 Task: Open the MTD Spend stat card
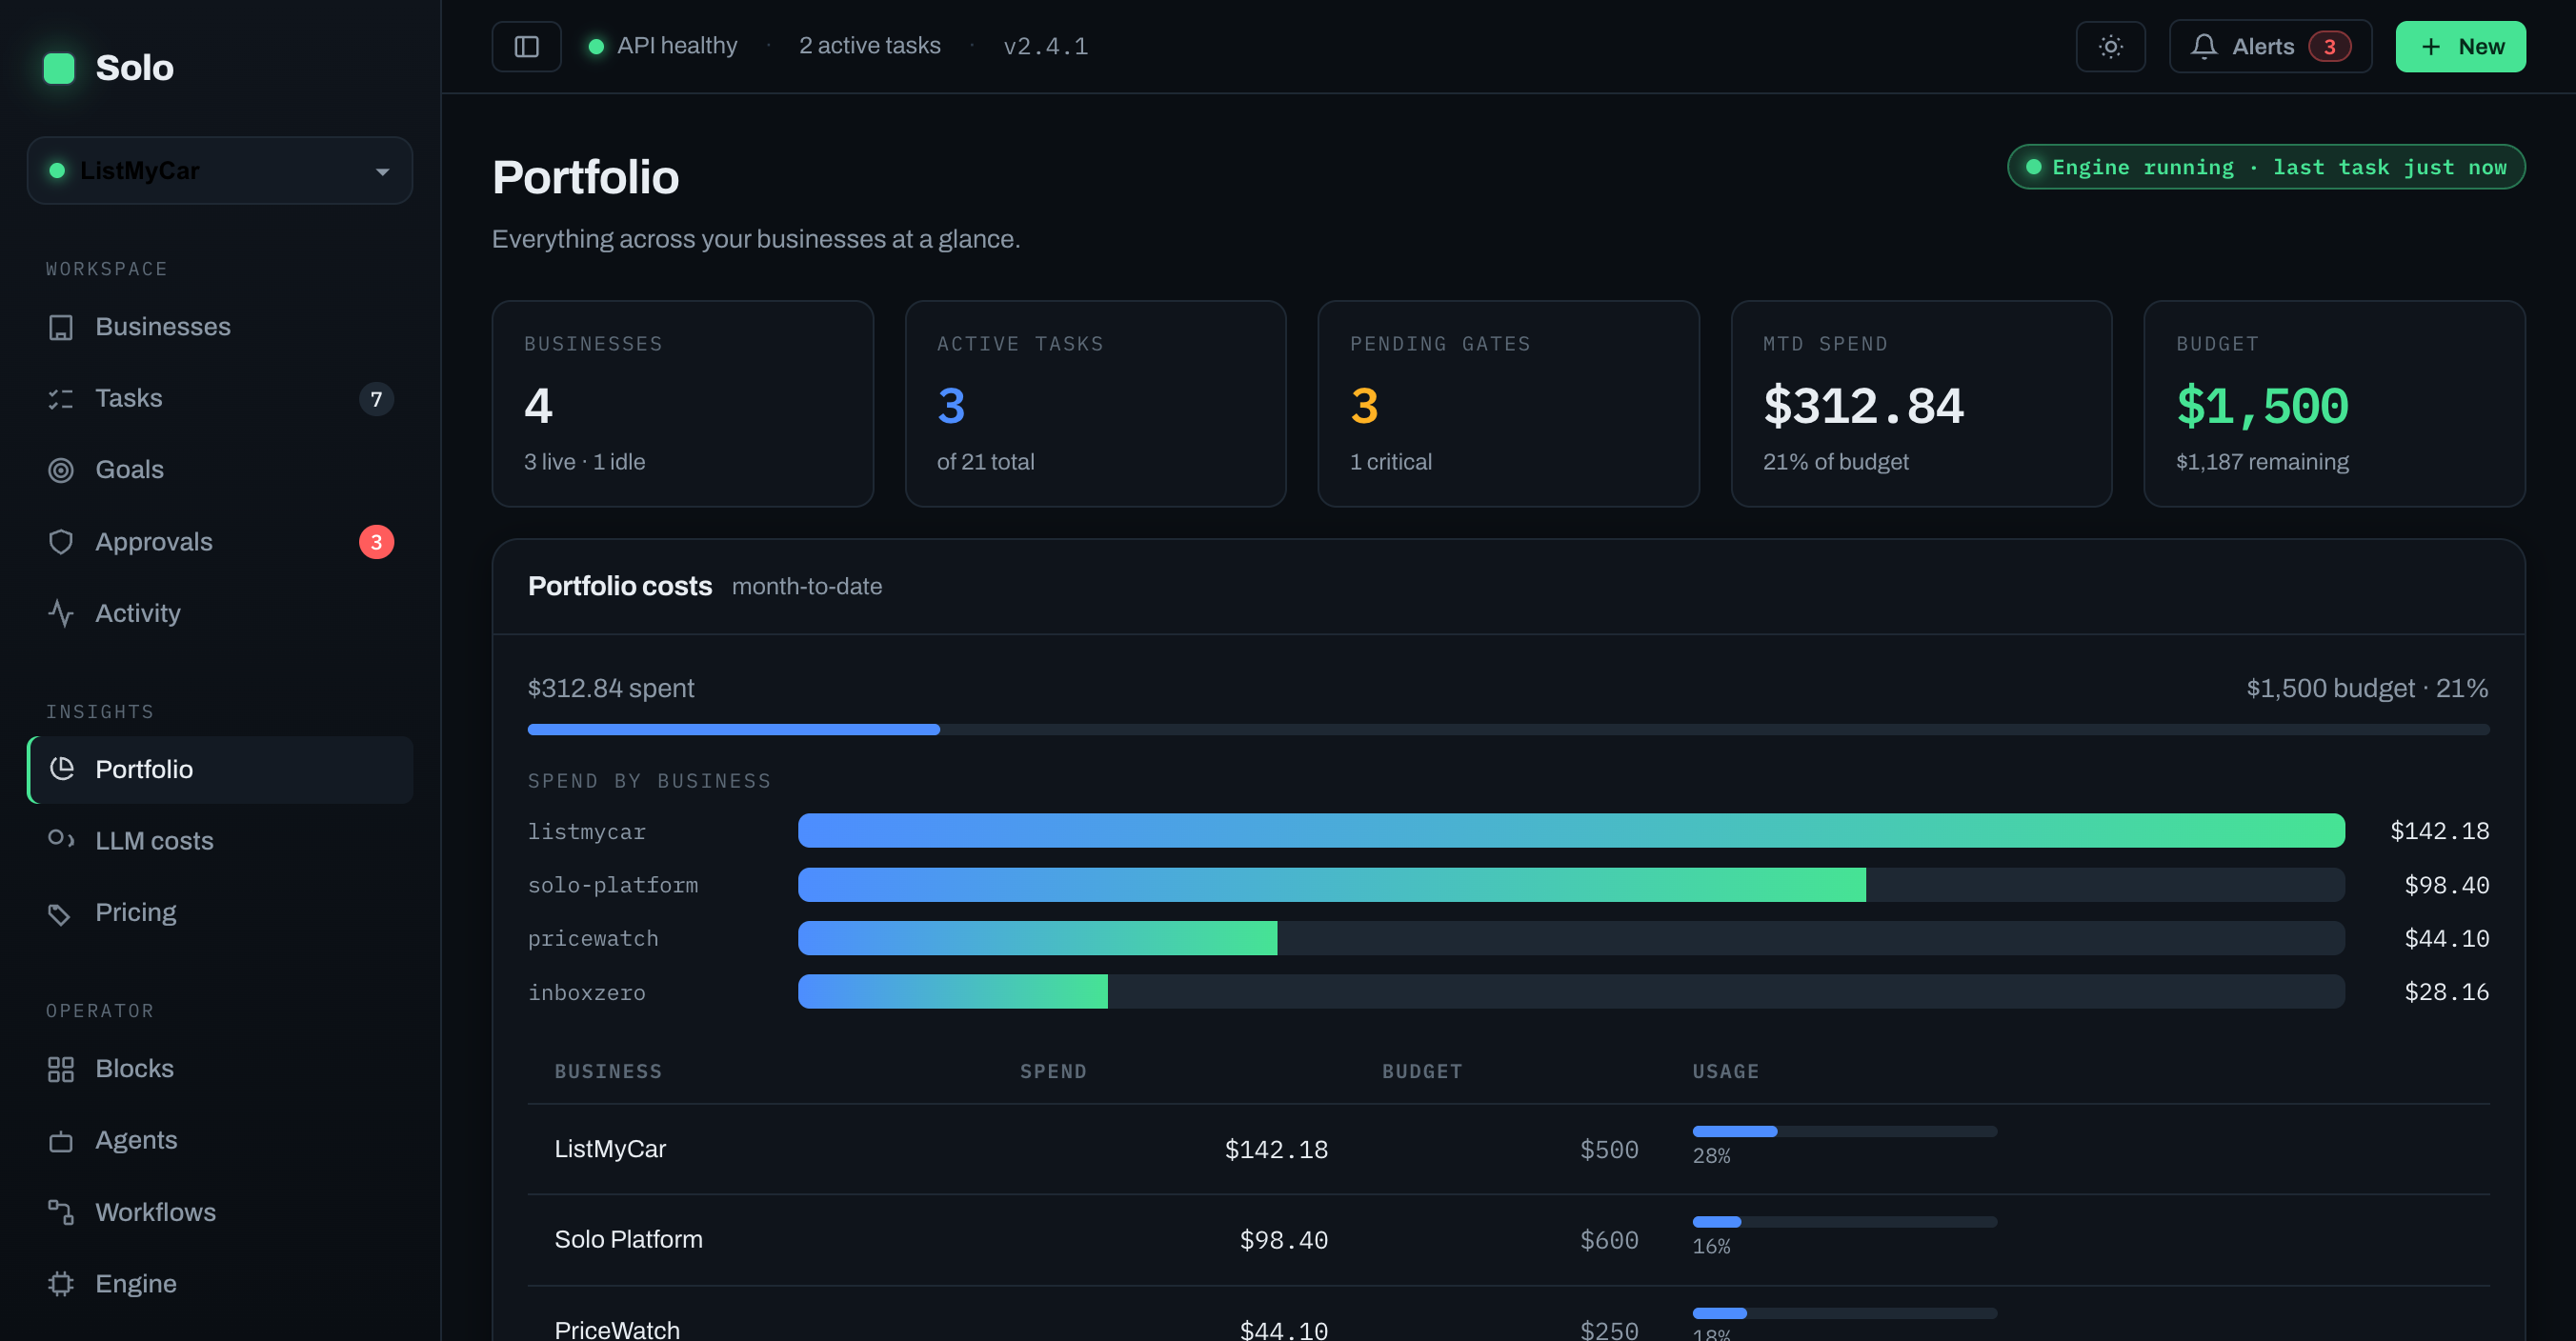point(1921,404)
